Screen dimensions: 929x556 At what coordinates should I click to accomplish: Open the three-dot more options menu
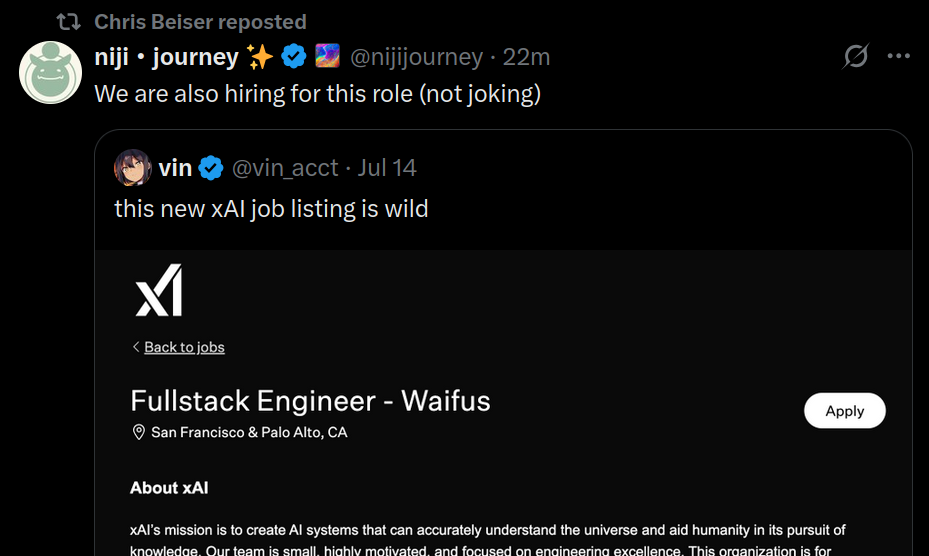tap(899, 57)
